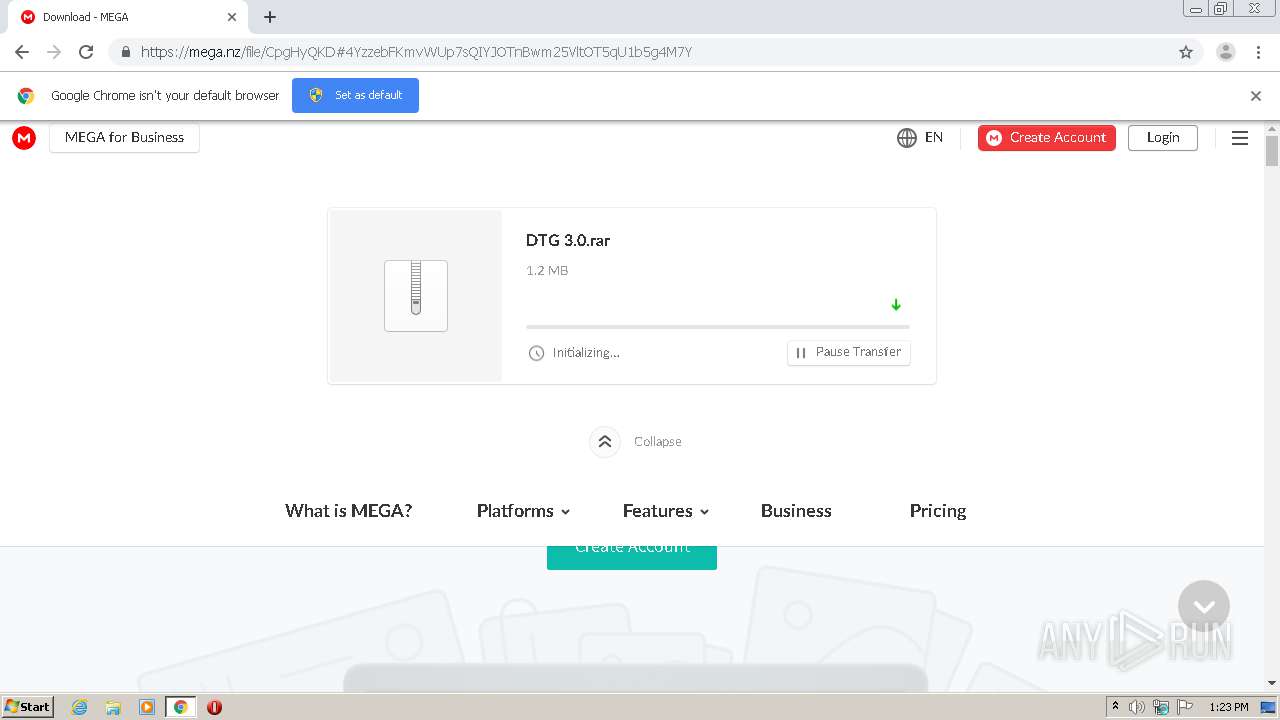Open the media player taskbar icon

click(x=147, y=707)
